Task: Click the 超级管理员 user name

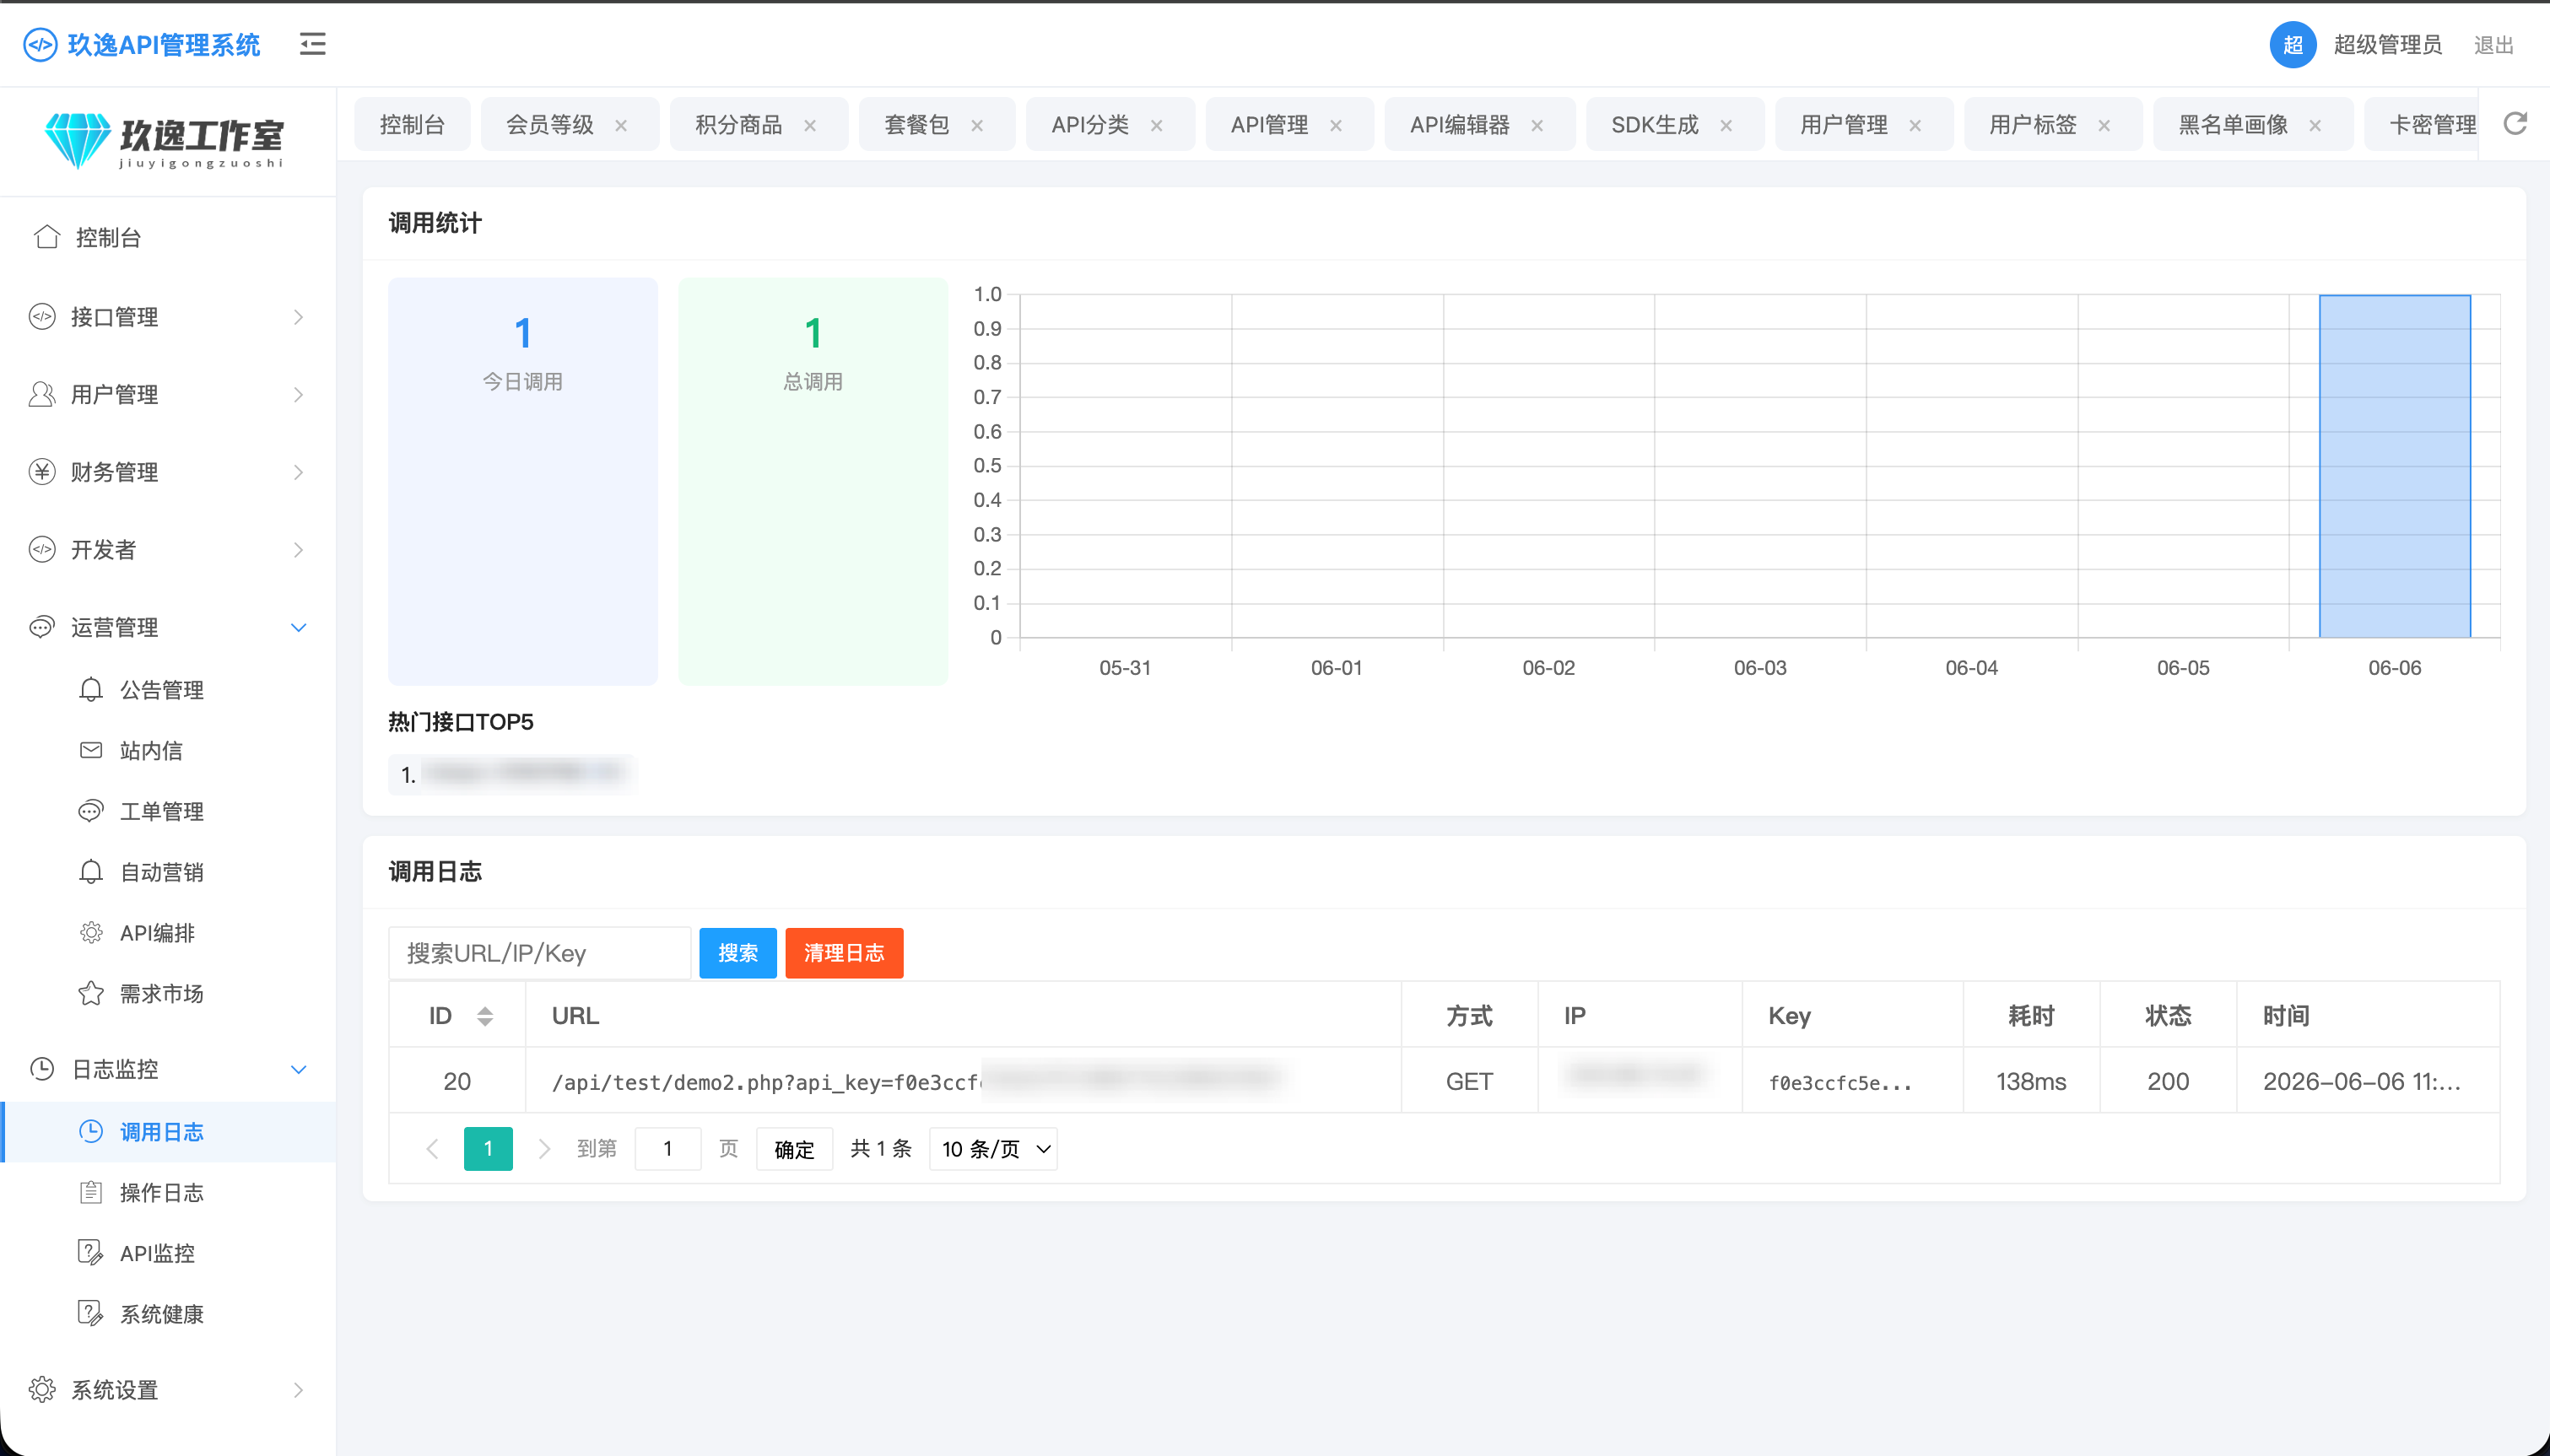Action: coord(2388,45)
